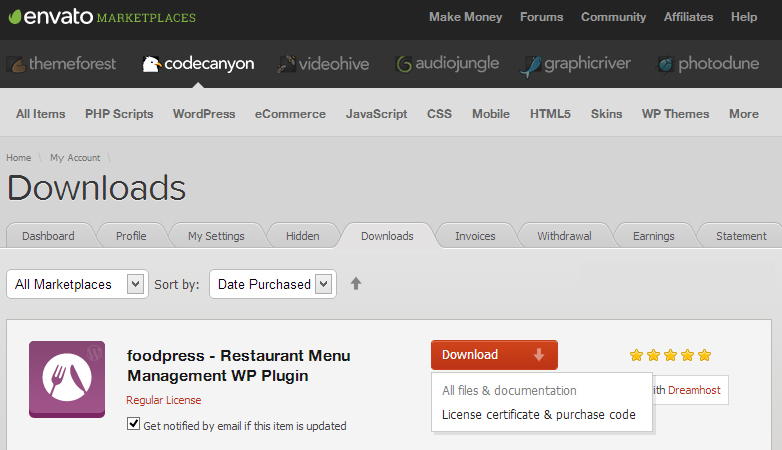Reverse sort order with the up arrow

coord(356,283)
